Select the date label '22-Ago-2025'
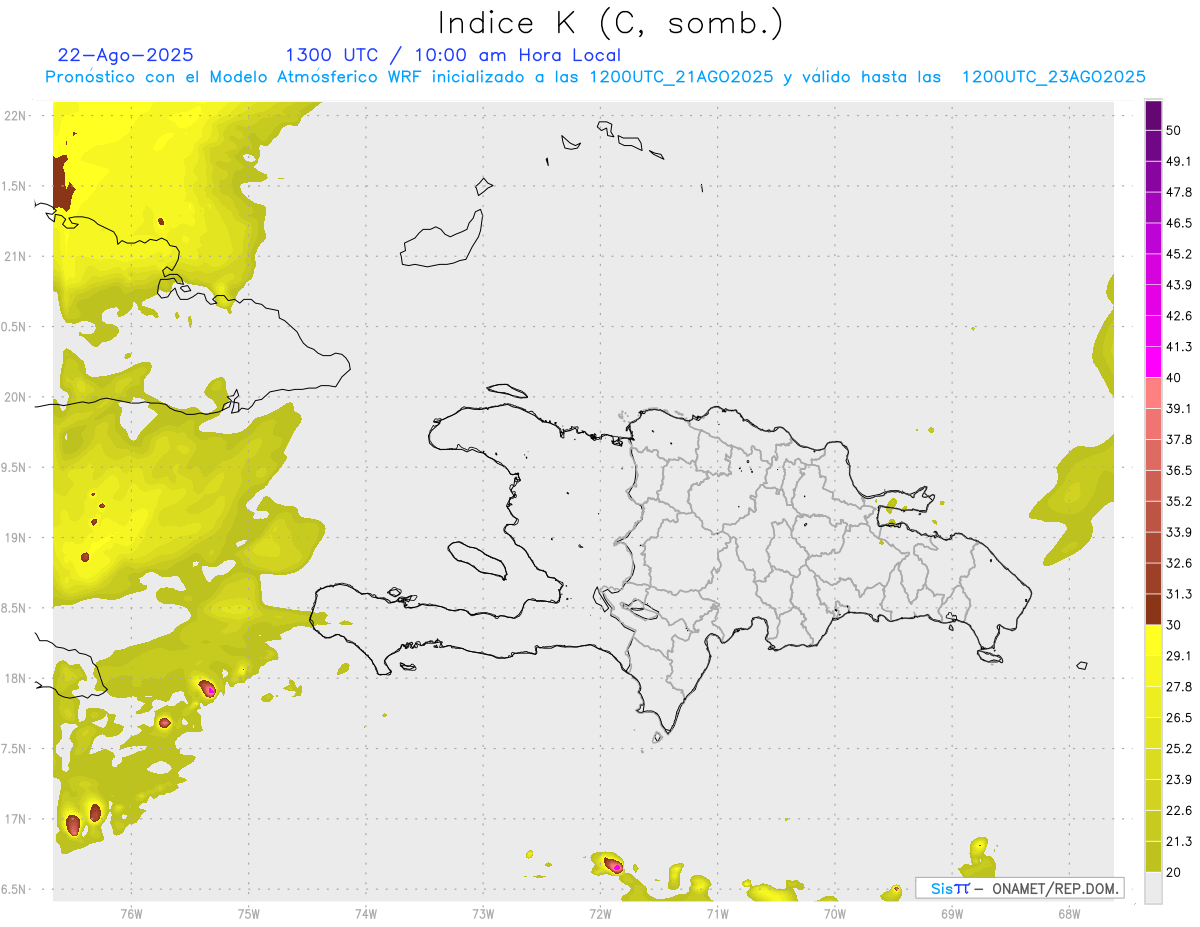Screen dimensions: 1200x927 click(126, 55)
